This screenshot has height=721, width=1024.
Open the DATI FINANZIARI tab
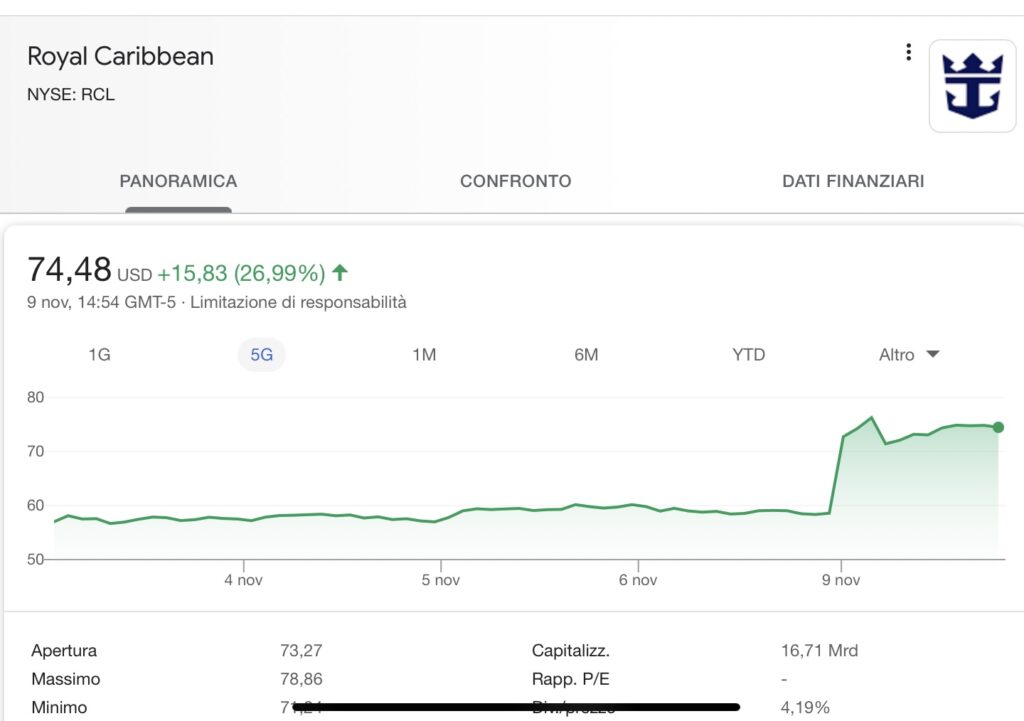click(853, 181)
